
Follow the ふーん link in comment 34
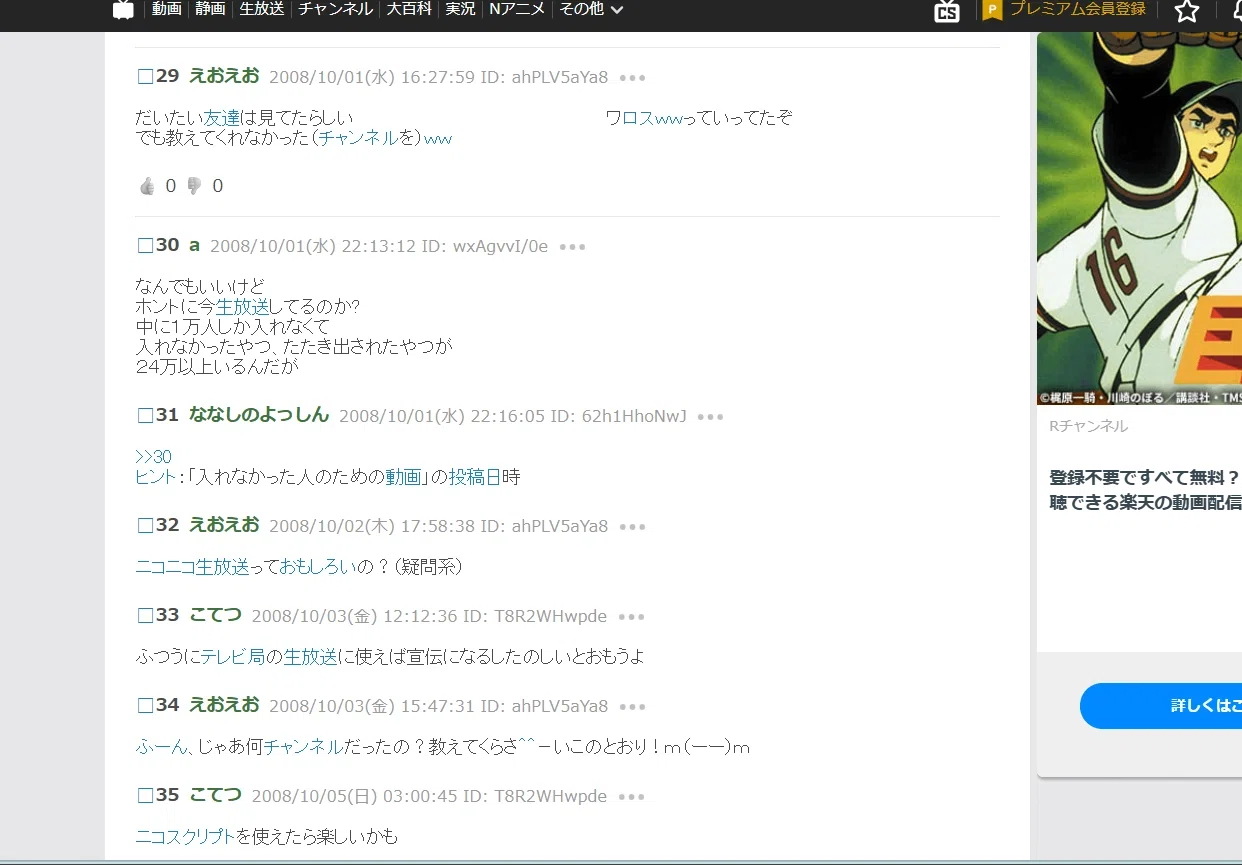(161, 747)
